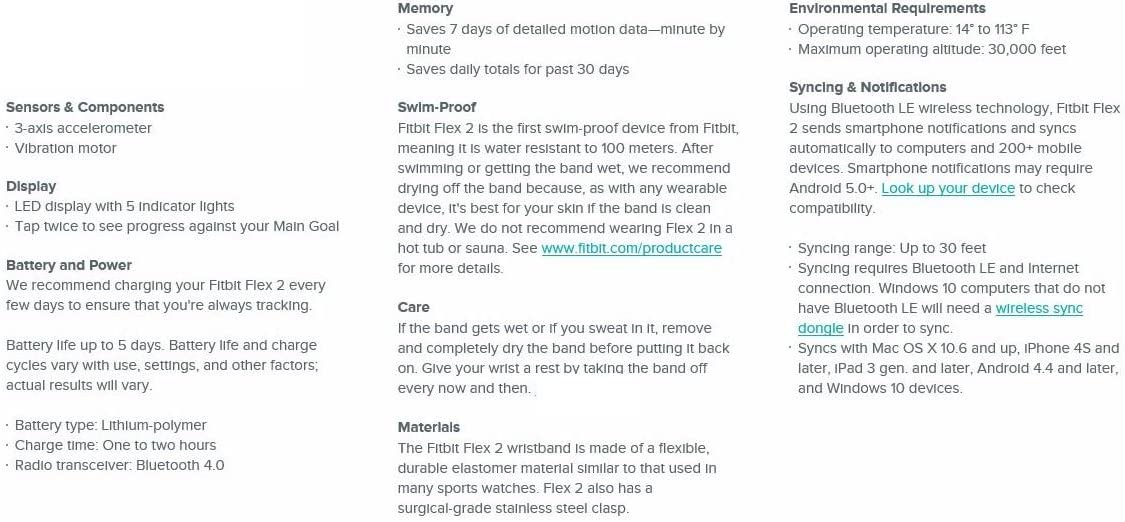Image resolution: width=1125 pixels, height=522 pixels.
Task: Click the "LED display with 5 indicator lights" line
Action: (124, 206)
